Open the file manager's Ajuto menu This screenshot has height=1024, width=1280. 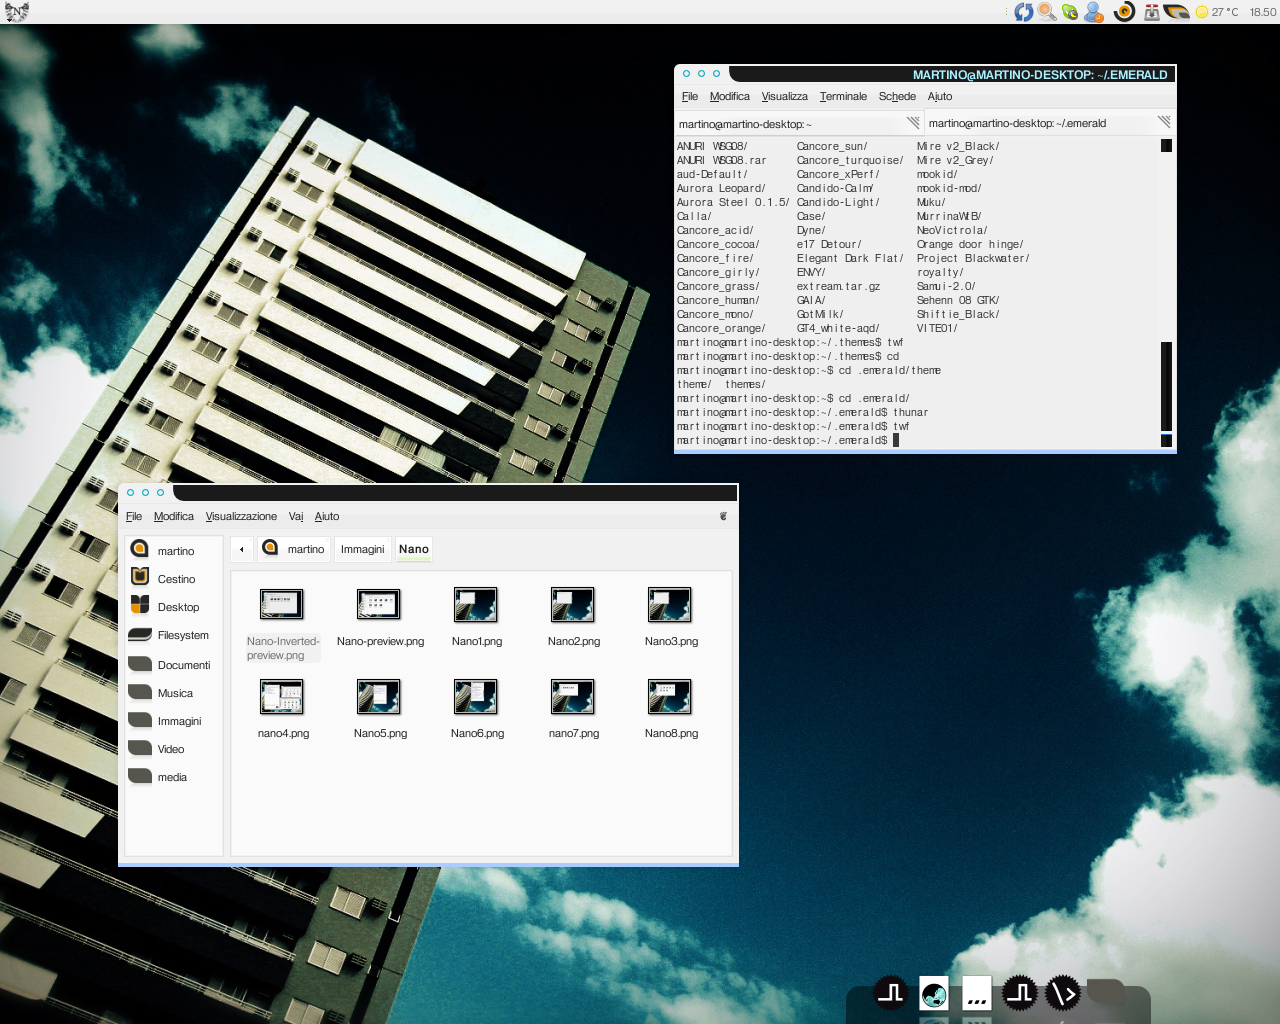coord(327,516)
